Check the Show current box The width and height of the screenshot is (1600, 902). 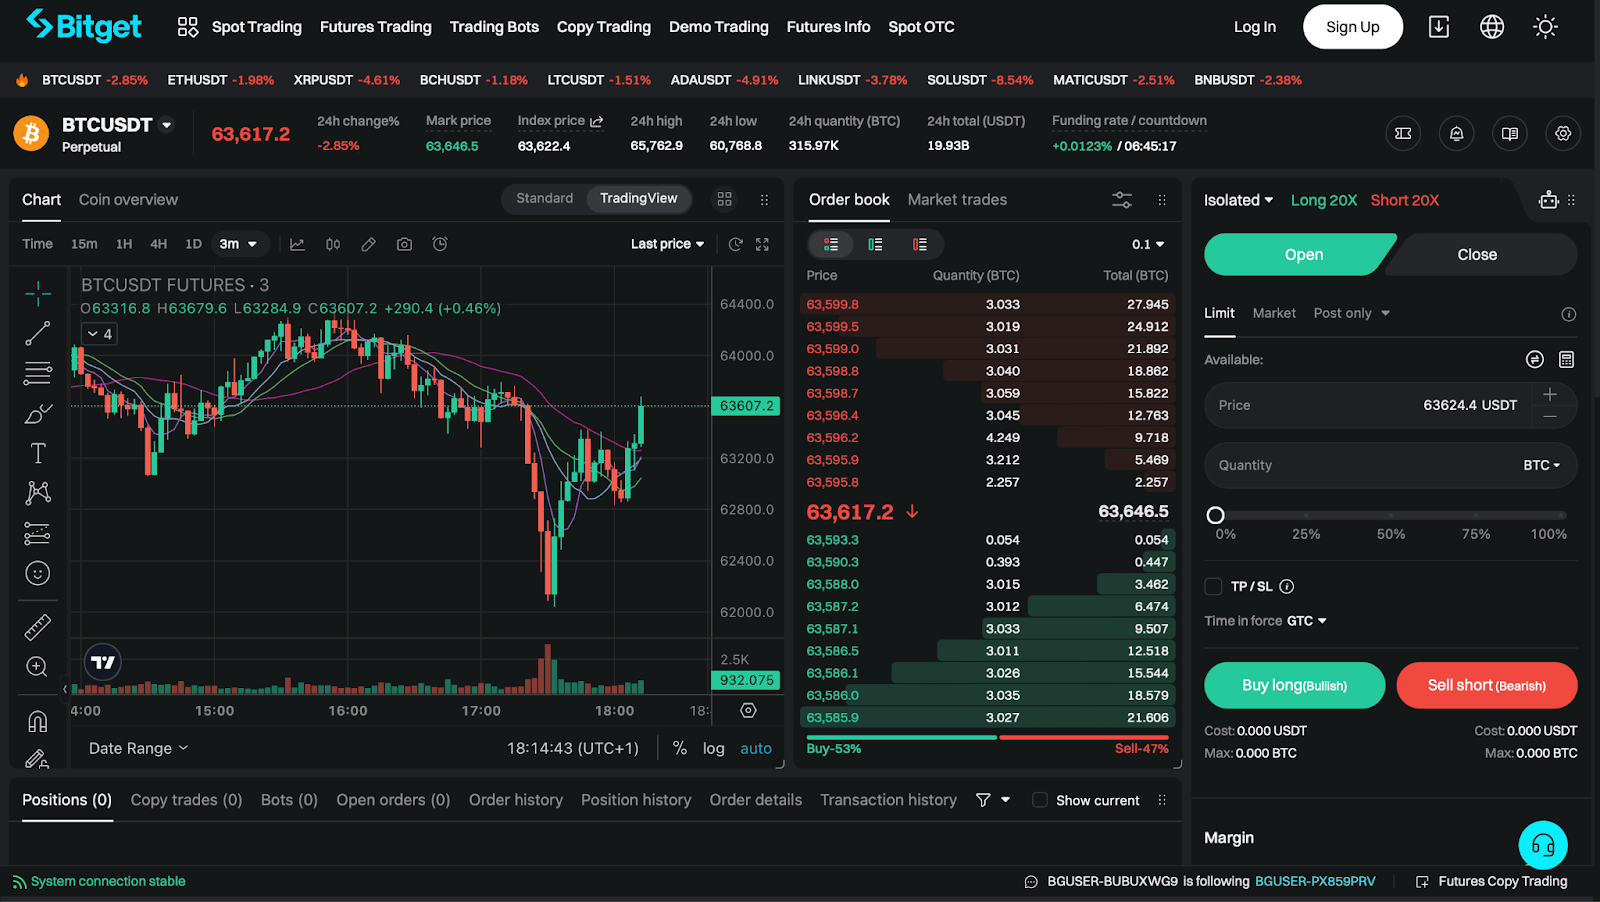(x=1040, y=800)
